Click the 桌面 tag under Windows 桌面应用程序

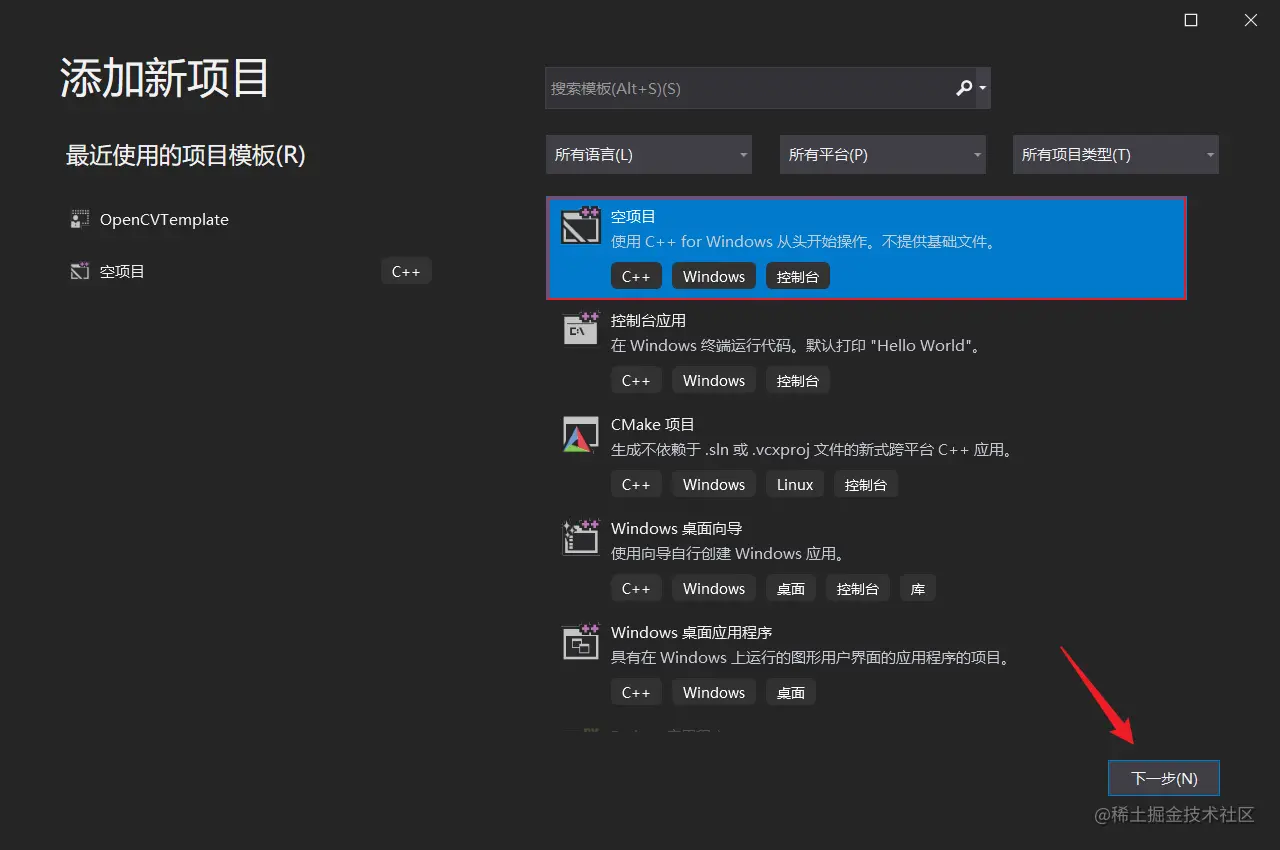[x=791, y=692]
